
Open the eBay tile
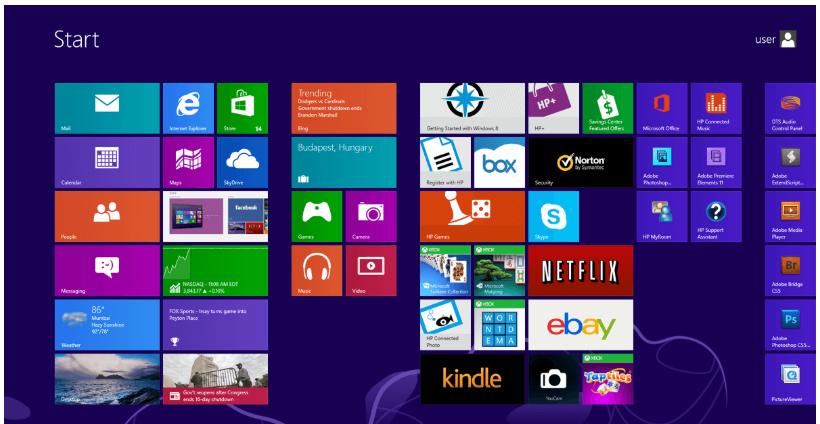click(580, 324)
